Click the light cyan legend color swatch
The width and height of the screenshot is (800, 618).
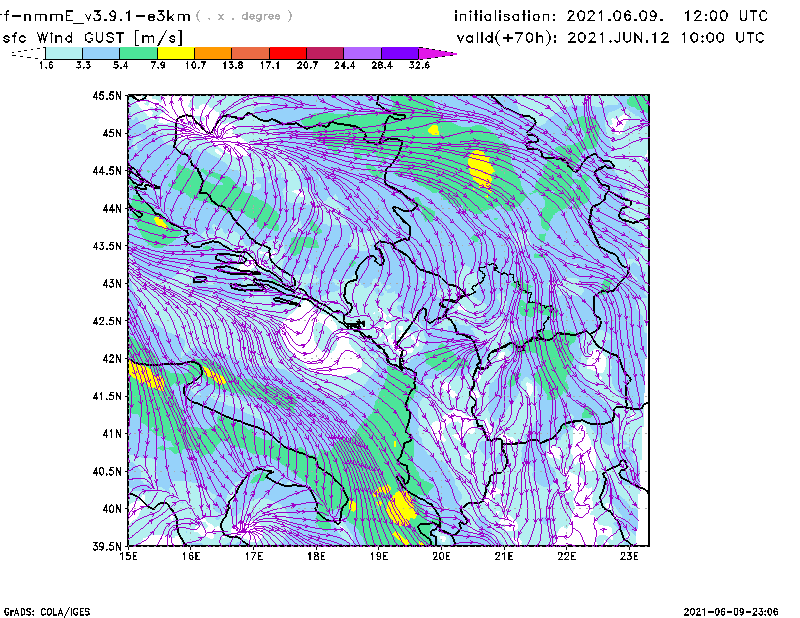[x=64, y=53]
